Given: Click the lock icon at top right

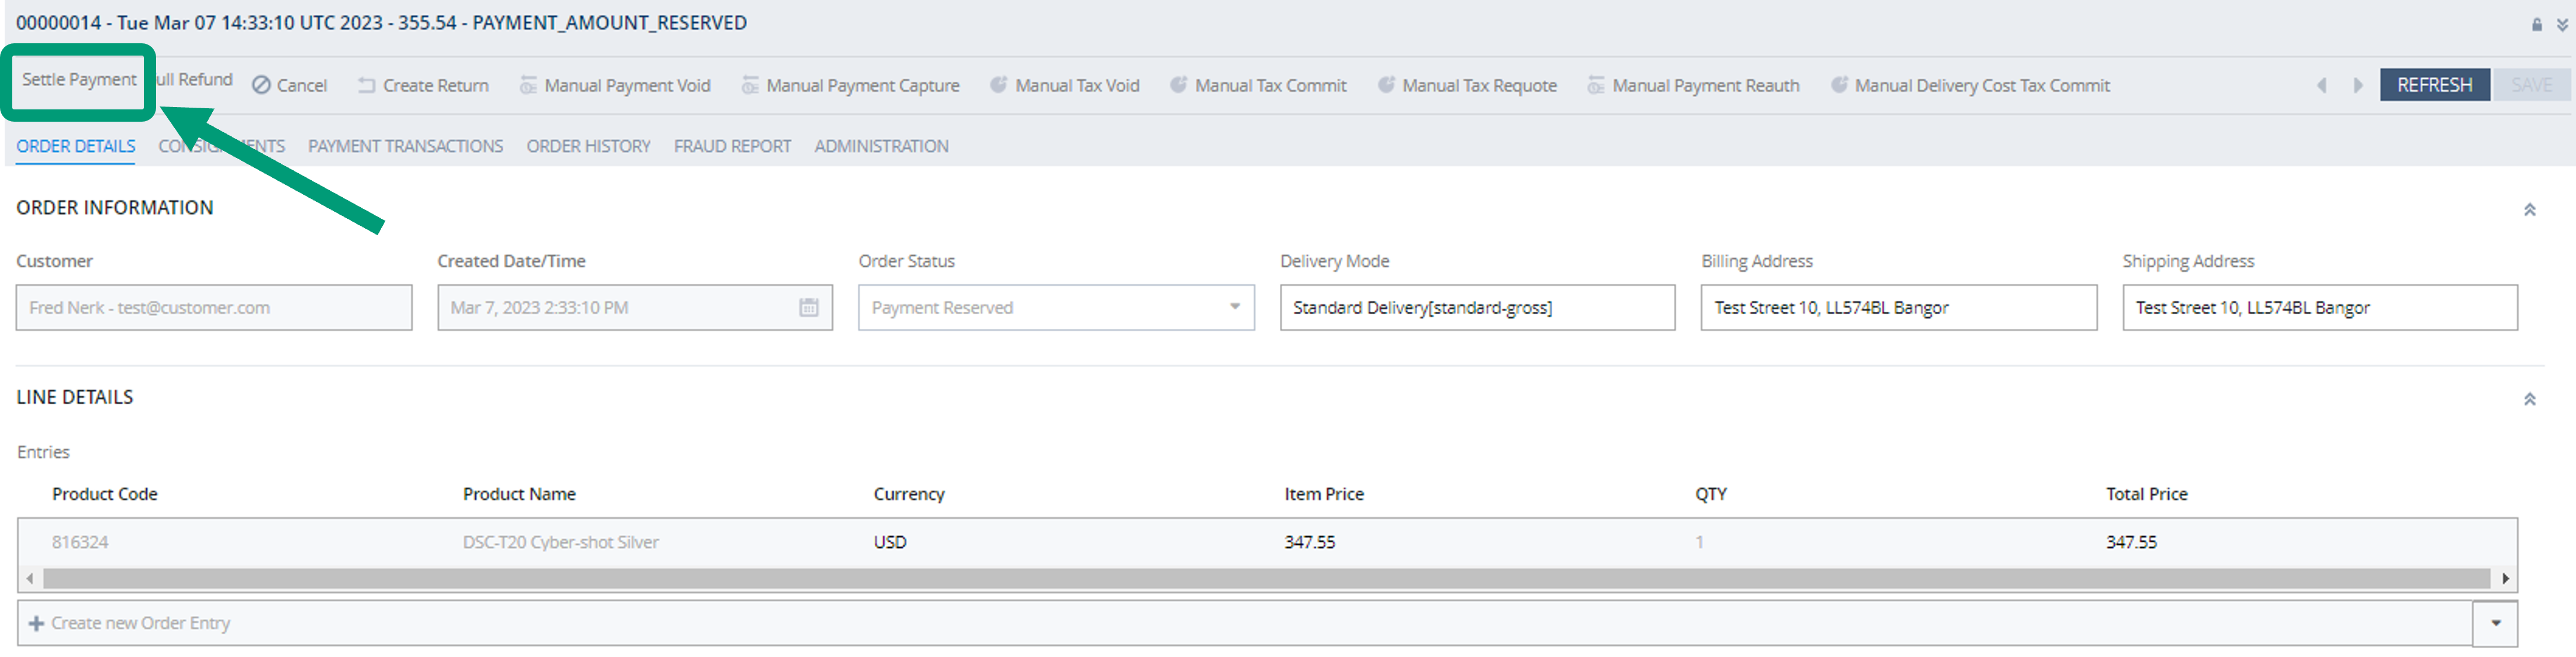Looking at the screenshot, I should coord(2536,24).
